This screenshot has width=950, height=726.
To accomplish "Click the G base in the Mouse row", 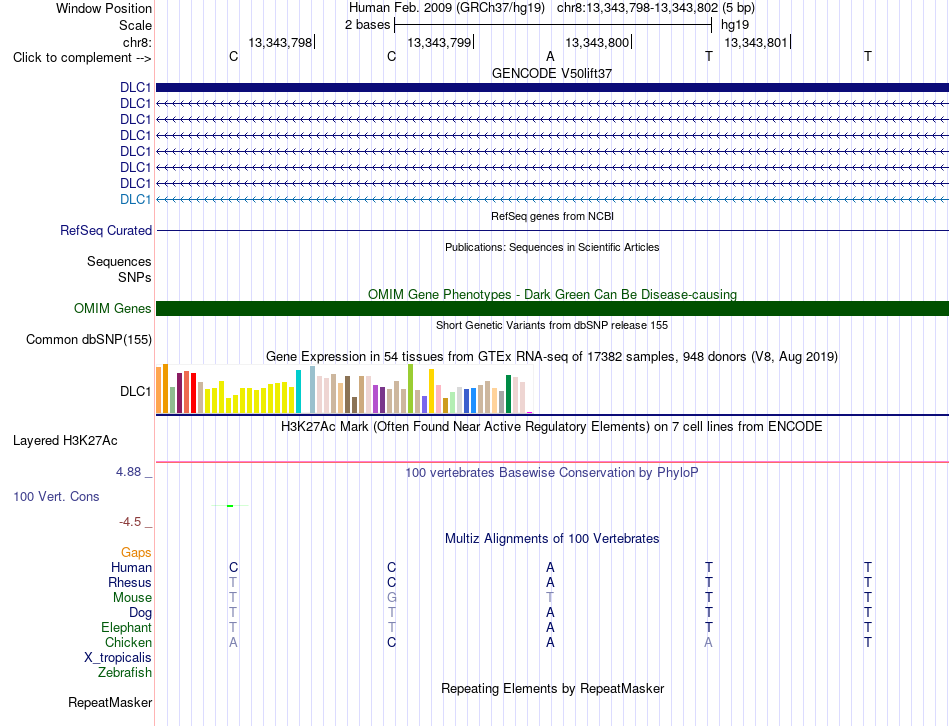I will 391,598.
